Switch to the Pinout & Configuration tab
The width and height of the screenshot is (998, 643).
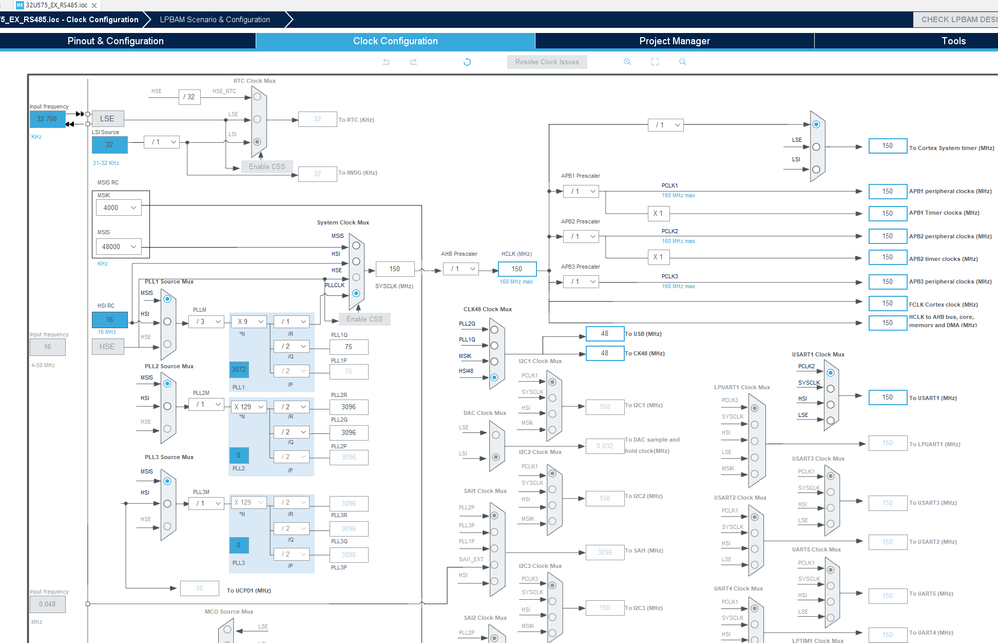[116, 41]
